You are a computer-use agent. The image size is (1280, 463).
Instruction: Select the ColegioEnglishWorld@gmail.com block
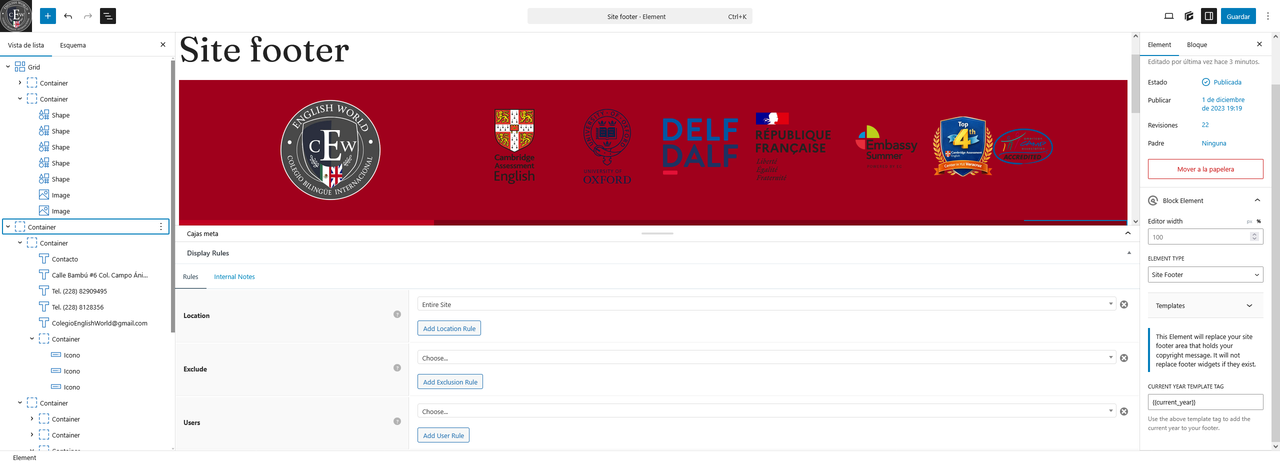pos(99,323)
